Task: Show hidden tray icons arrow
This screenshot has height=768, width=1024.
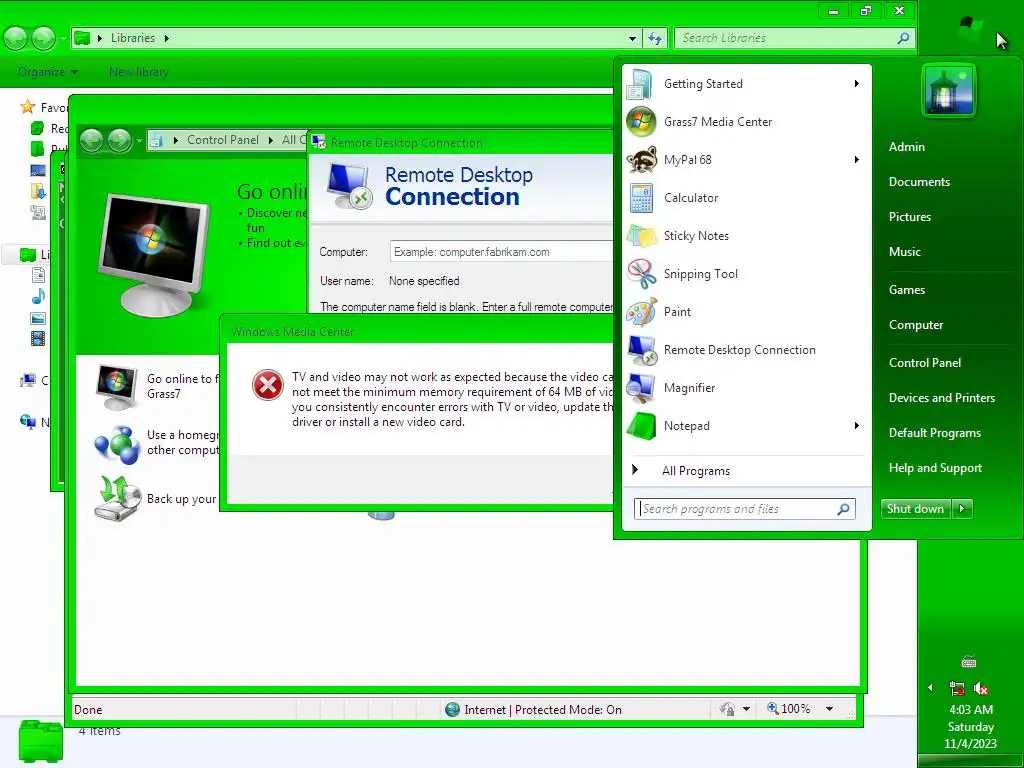Action: (x=931, y=688)
